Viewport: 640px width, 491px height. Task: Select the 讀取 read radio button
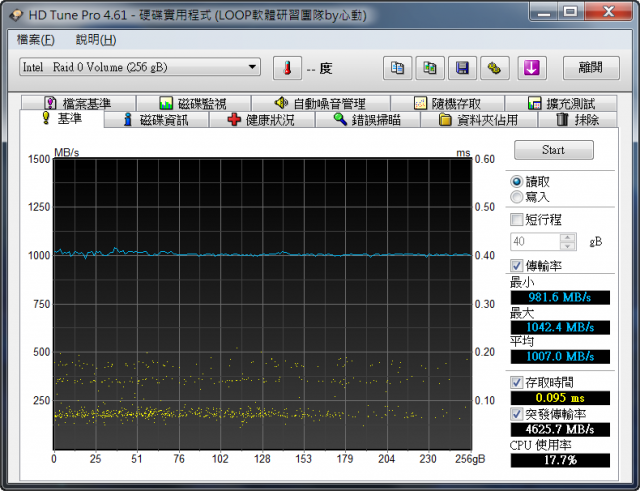517,182
